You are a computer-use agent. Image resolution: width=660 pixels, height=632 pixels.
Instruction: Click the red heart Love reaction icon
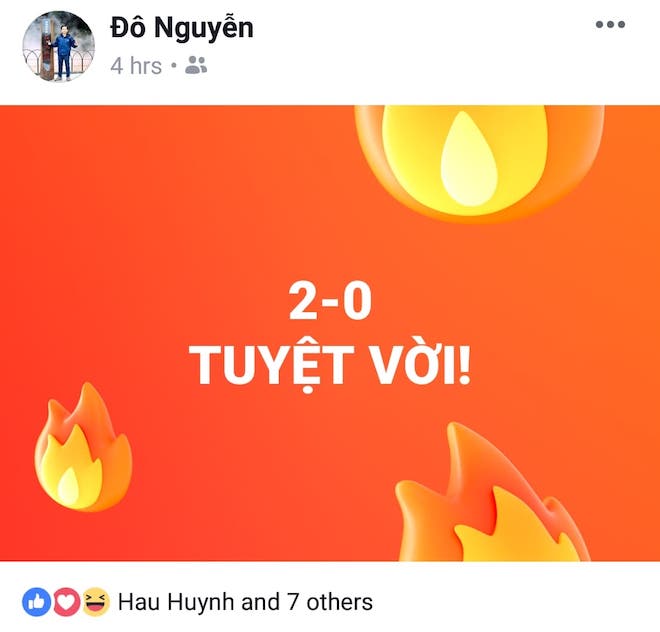tap(67, 602)
